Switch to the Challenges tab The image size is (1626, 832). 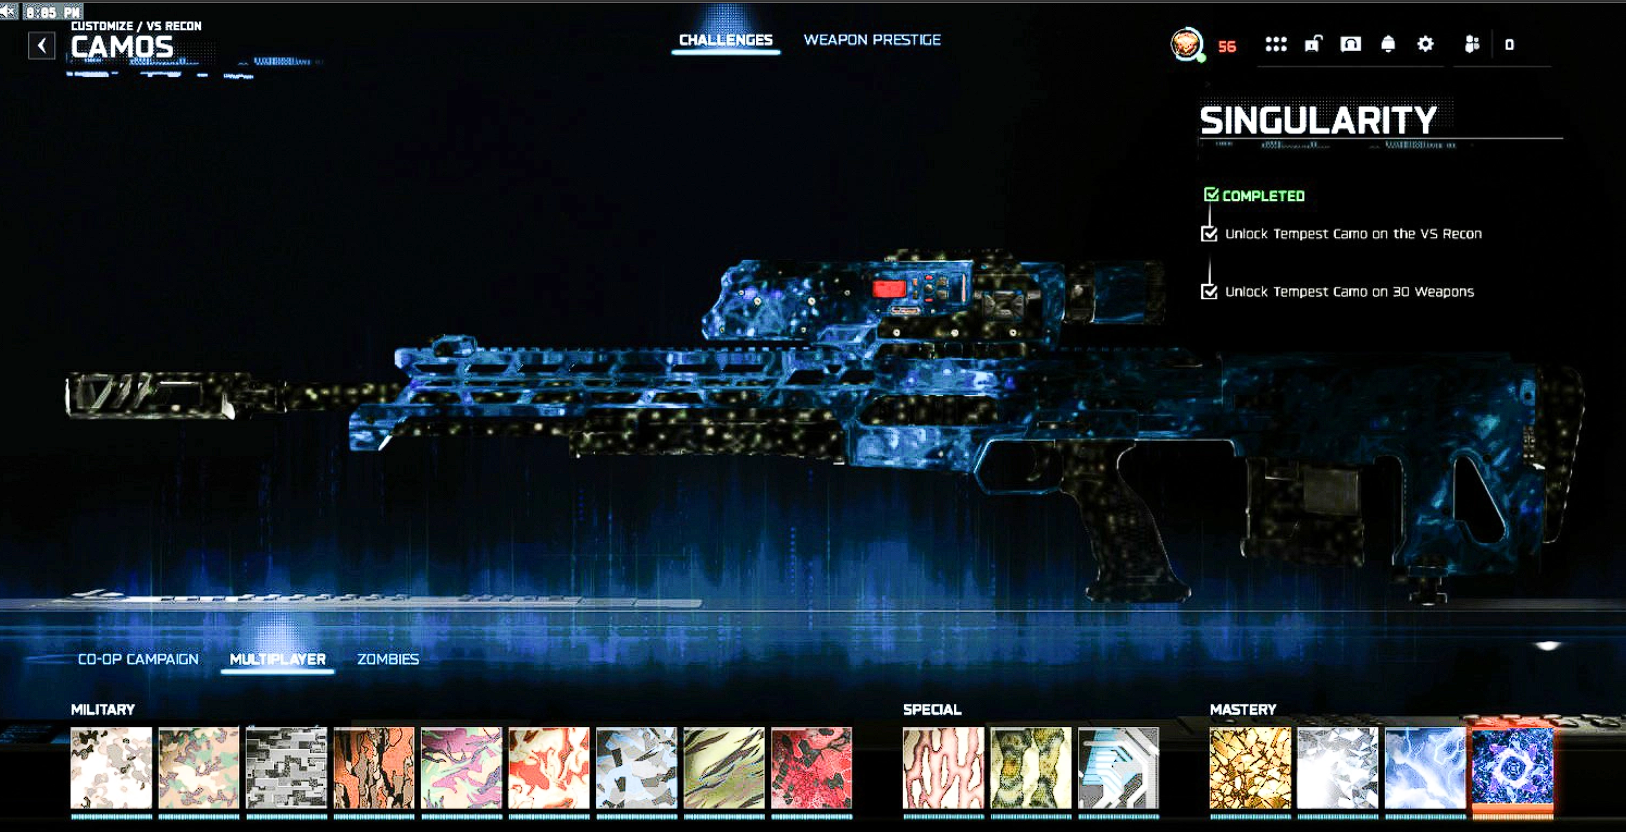point(726,40)
